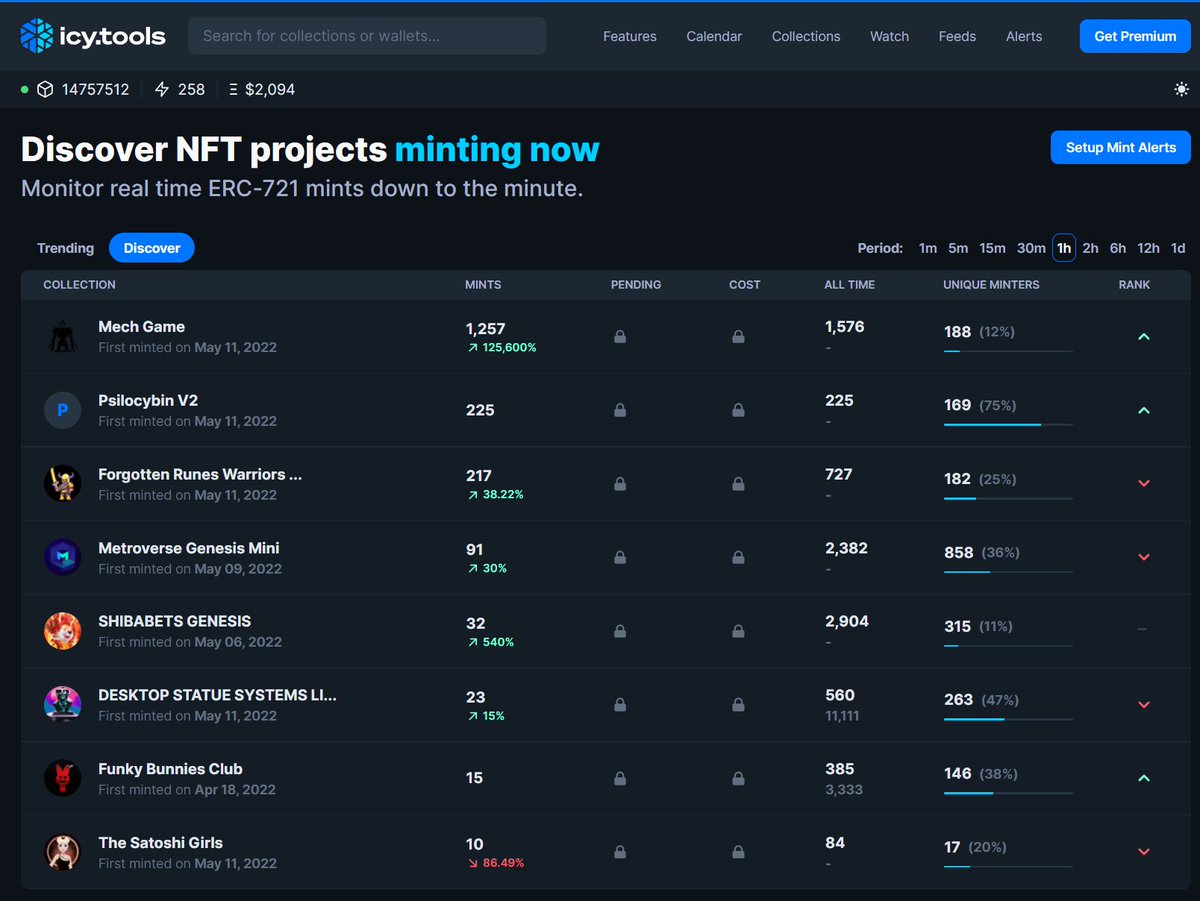The image size is (1200, 901).
Task: Click the gas price lightning icon
Action: click(x=163, y=89)
